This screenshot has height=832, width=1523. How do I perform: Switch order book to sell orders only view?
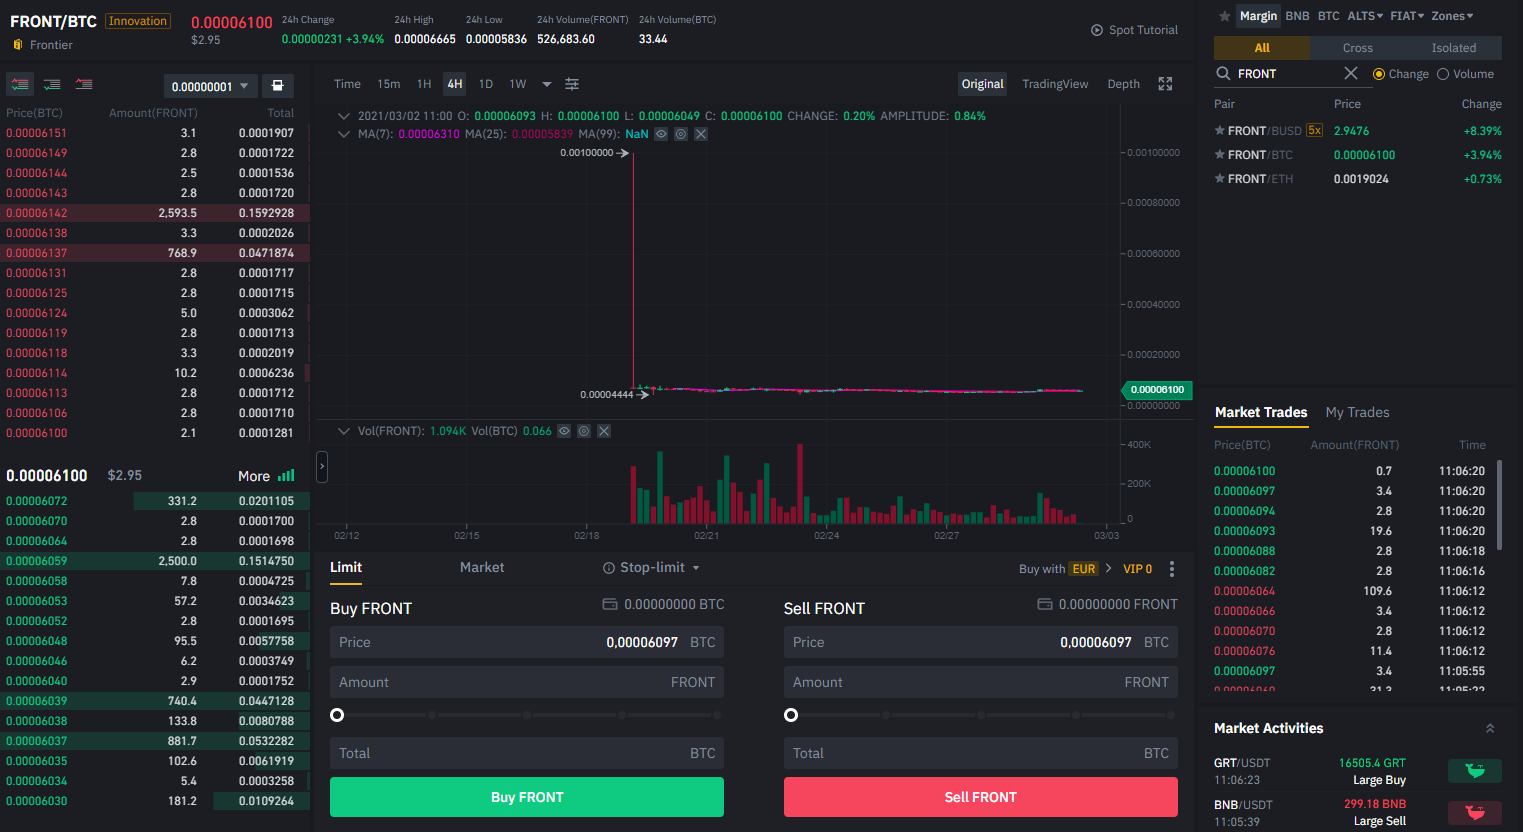84,85
